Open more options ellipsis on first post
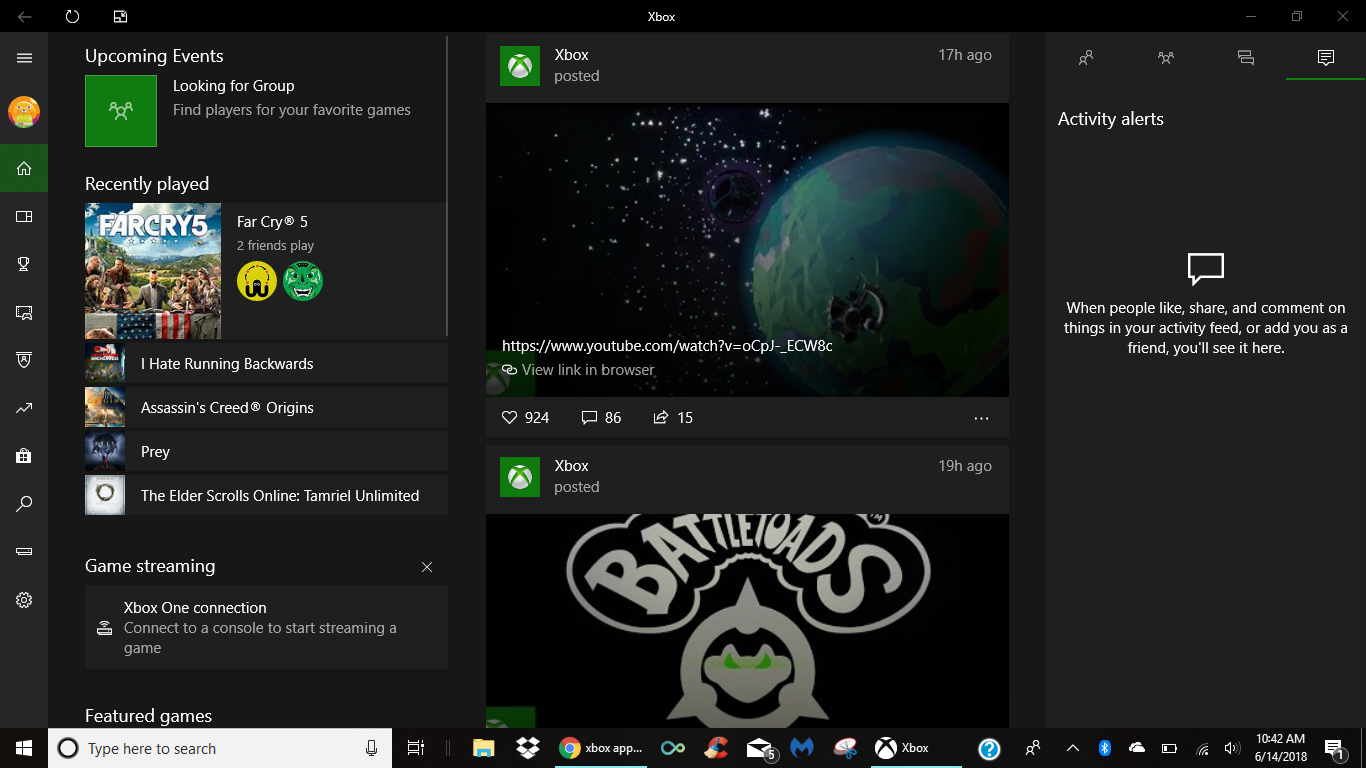This screenshot has width=1366, height=768. tap(981, 418)
